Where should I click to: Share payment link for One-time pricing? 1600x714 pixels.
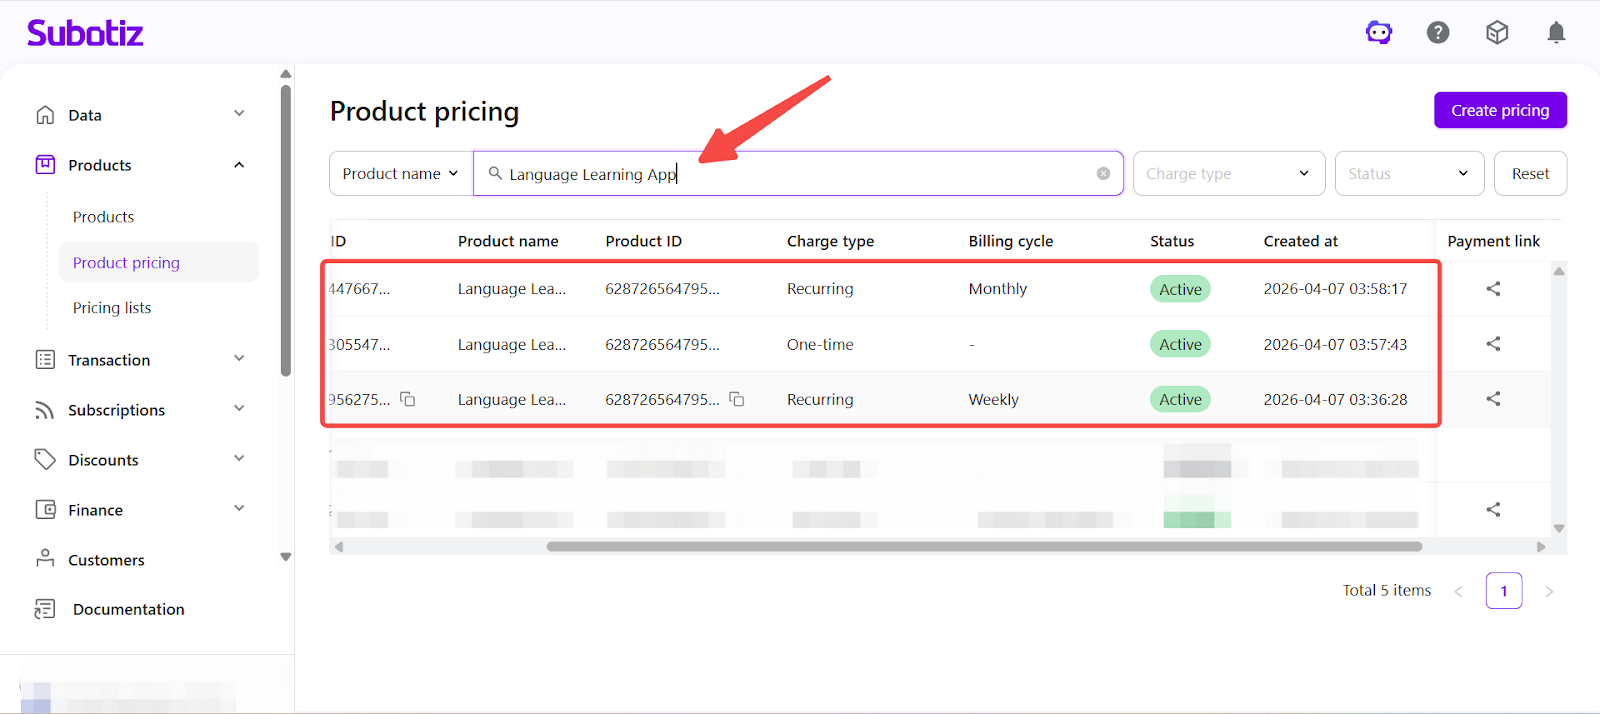point(1493,344)
